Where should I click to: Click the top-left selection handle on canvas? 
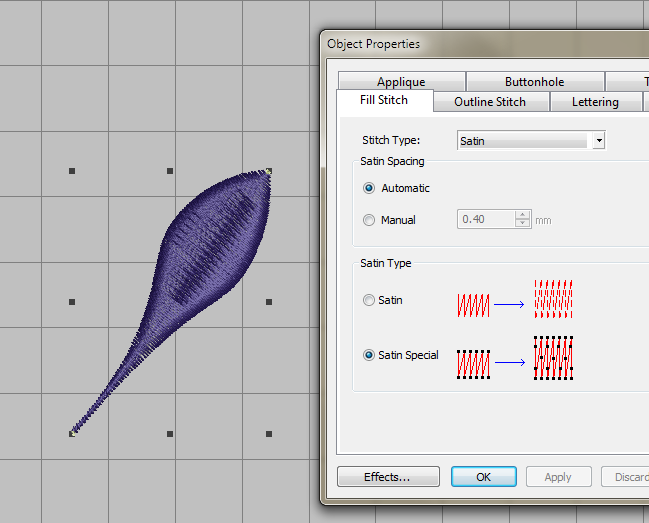[x=72, y=172]
